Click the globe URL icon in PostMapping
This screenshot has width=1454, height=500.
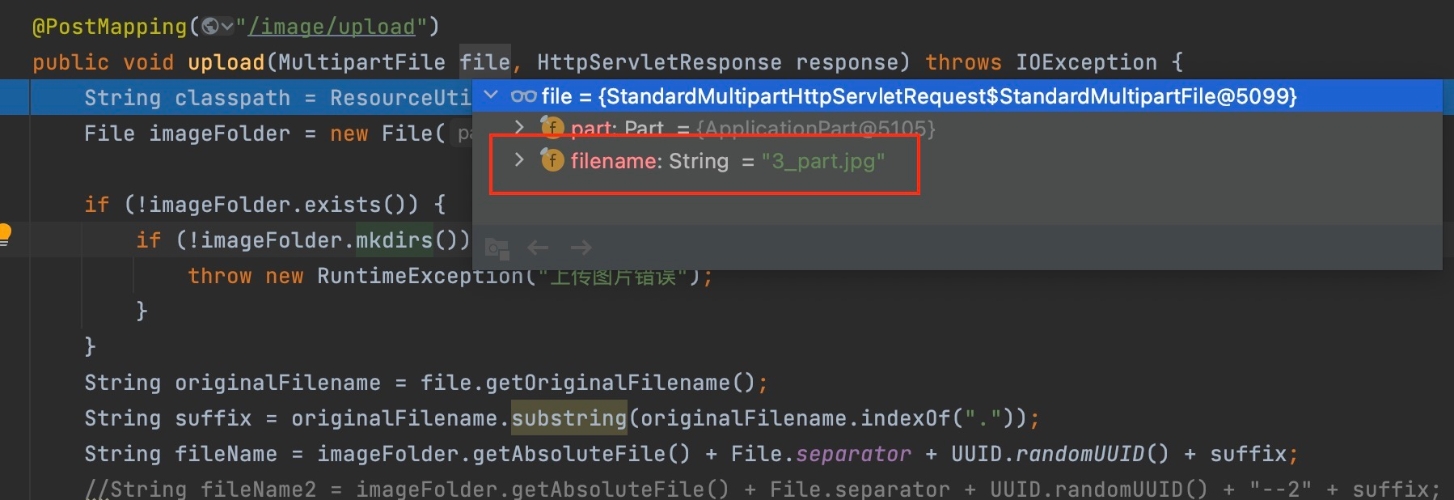click(x=210, y=26)
